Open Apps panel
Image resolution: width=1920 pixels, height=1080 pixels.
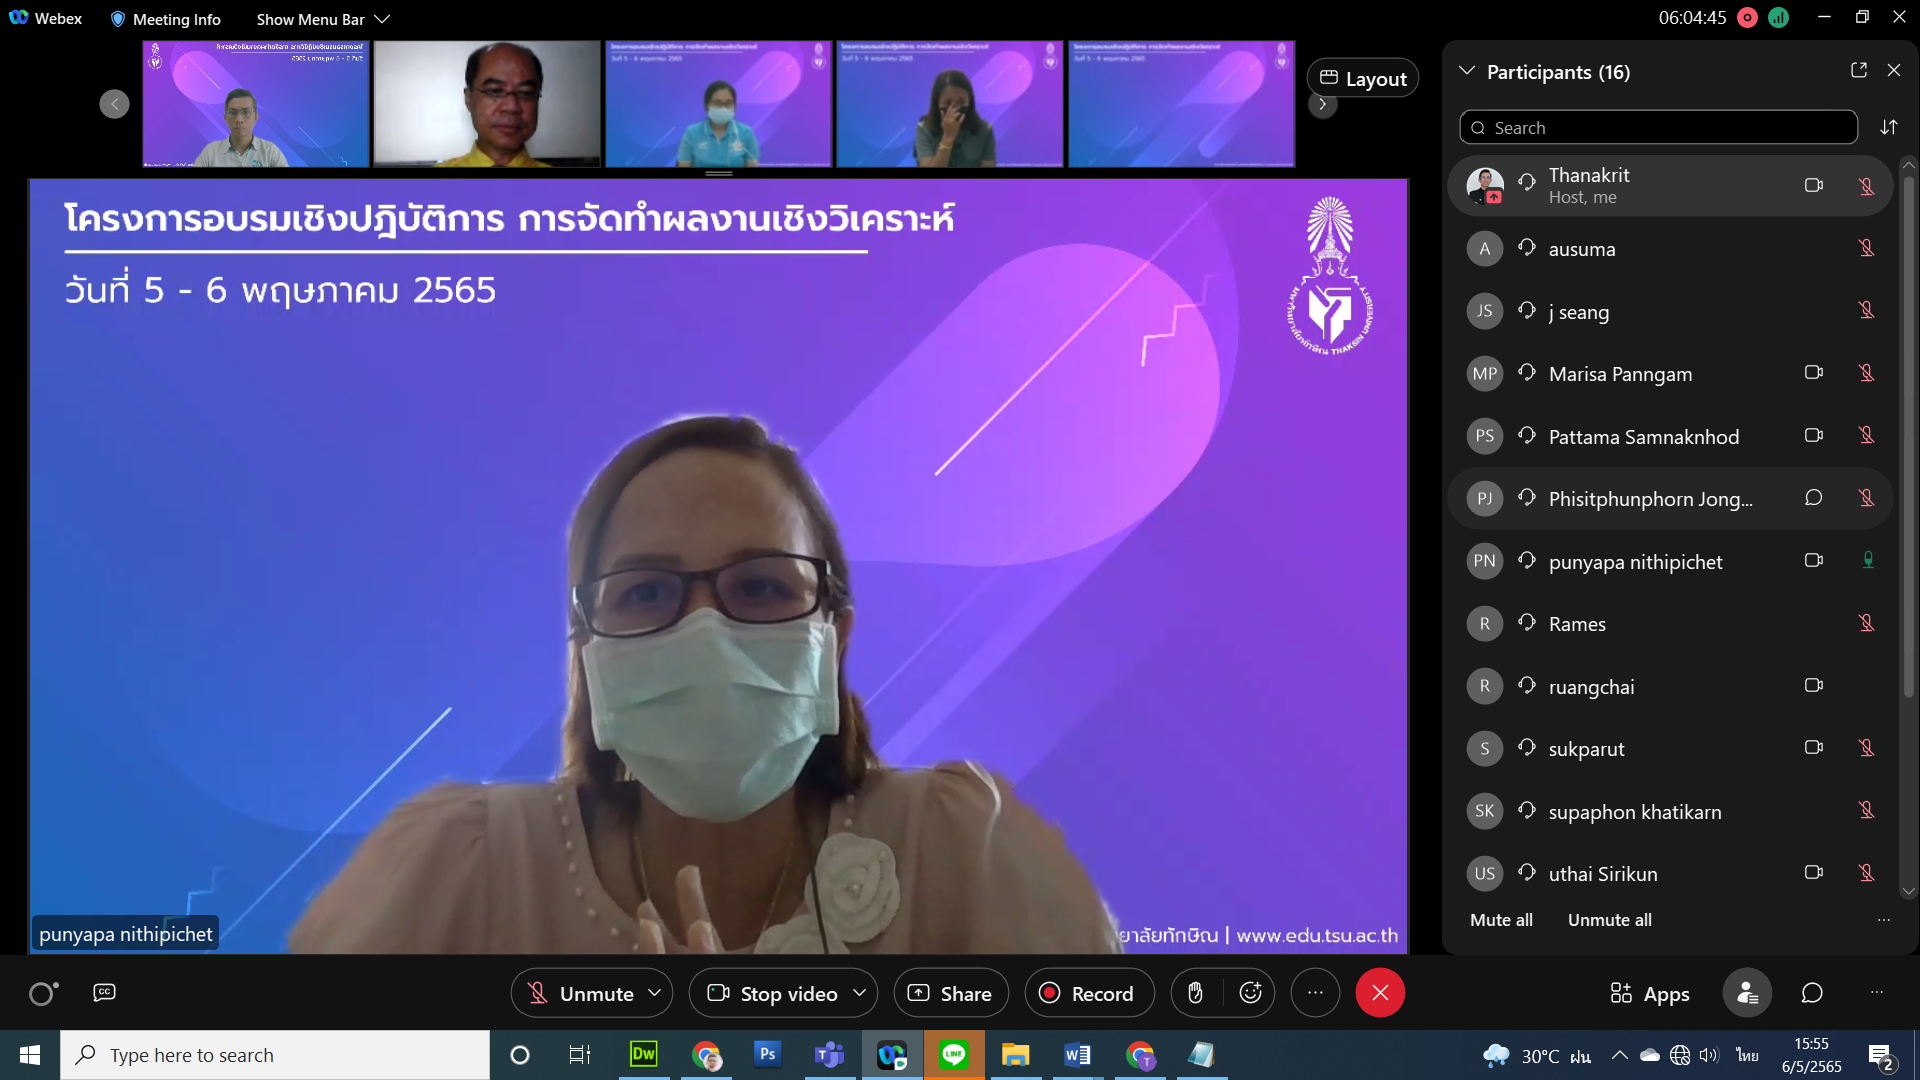pos(1649,993)
